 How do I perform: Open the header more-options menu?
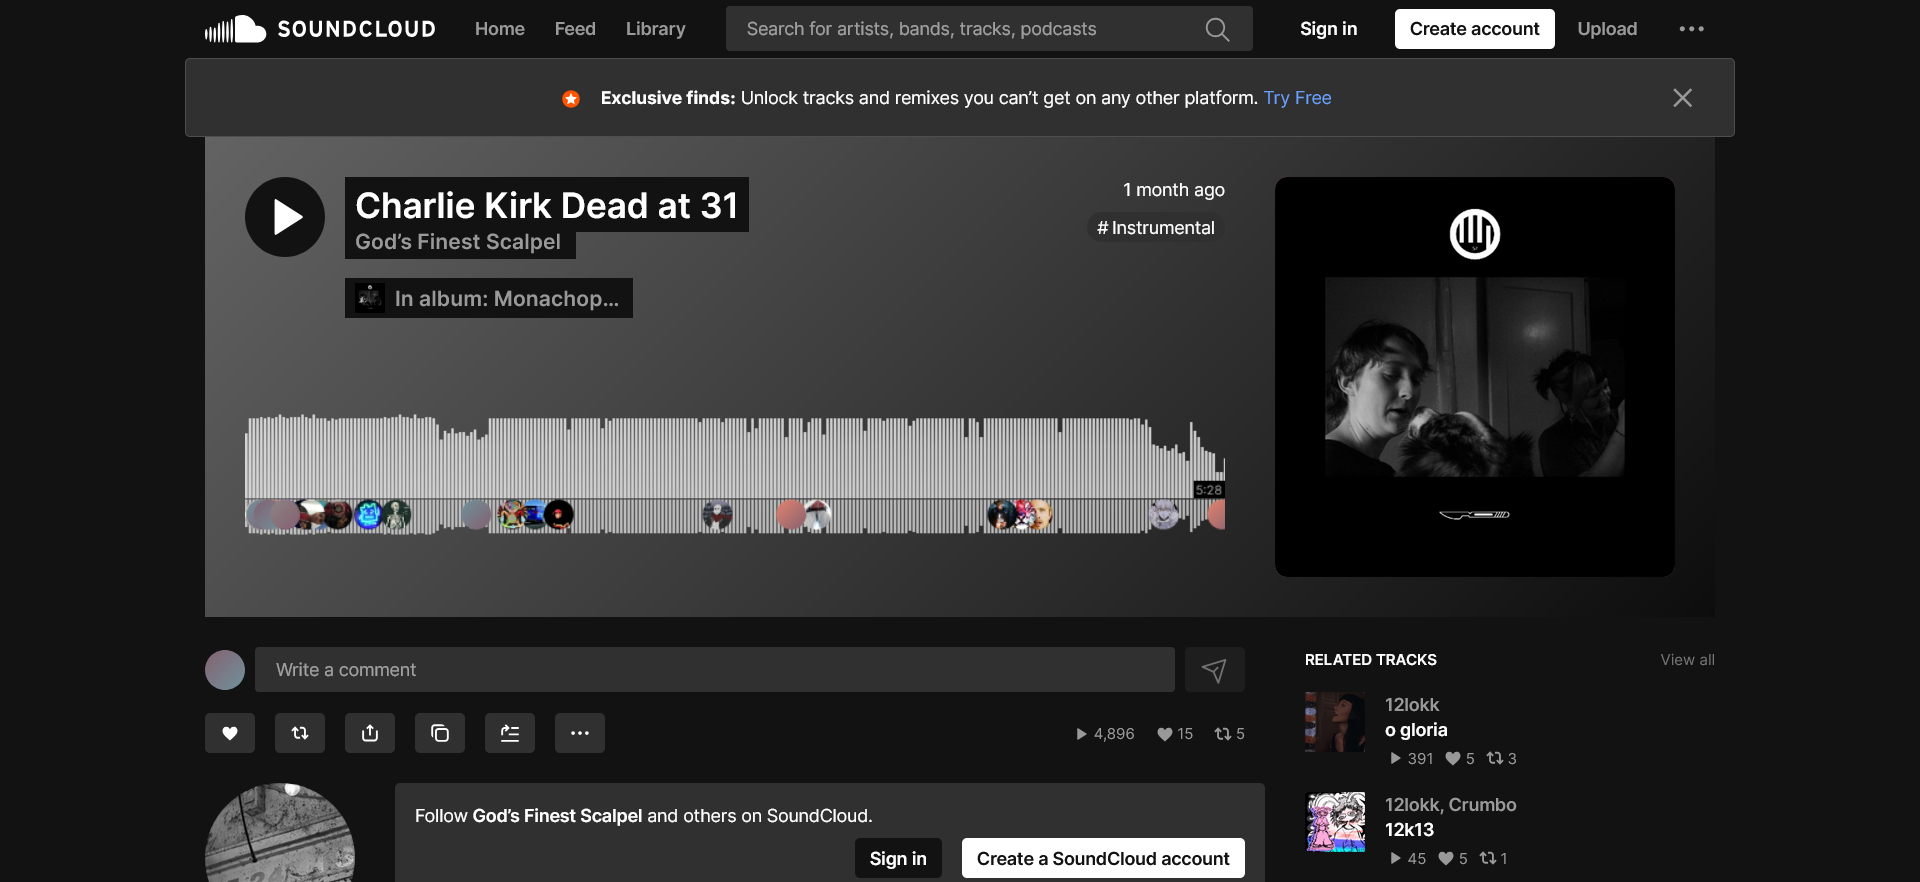[1691, 29]
